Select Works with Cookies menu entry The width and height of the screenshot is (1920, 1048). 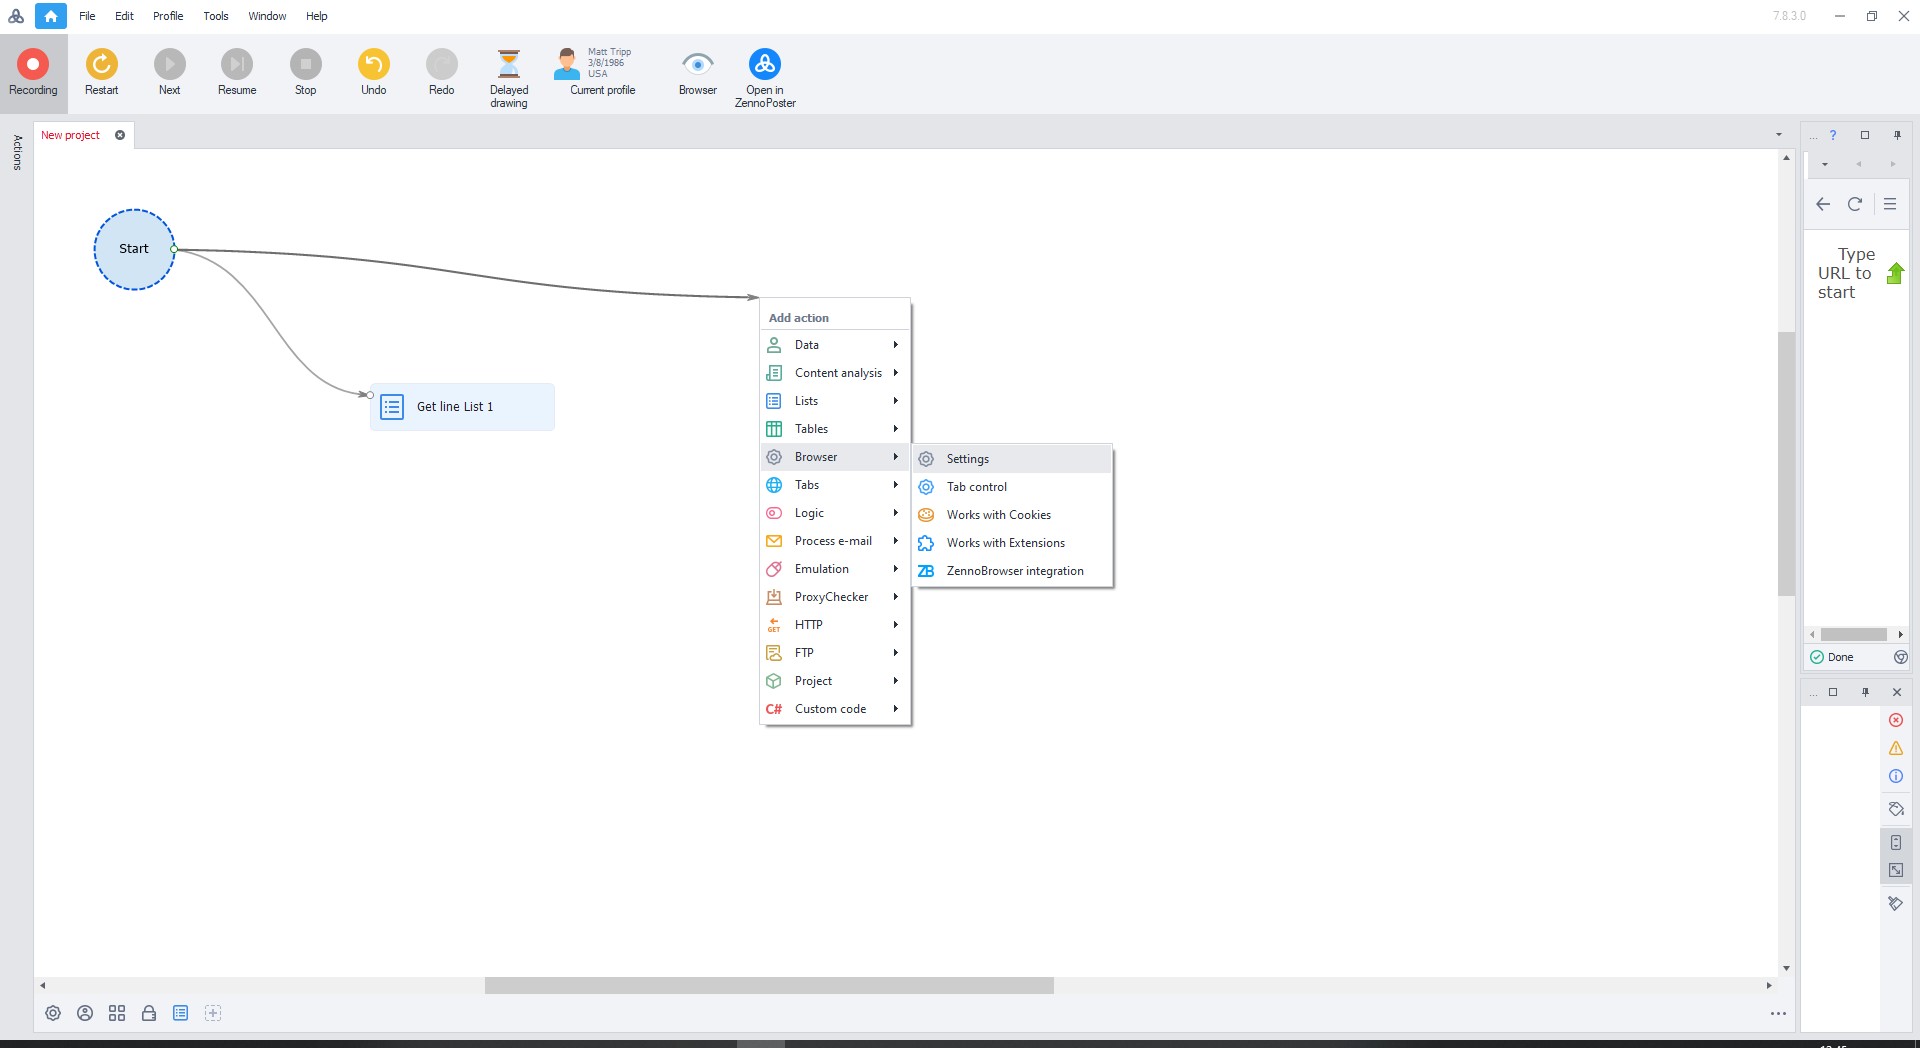coord(998,515)
